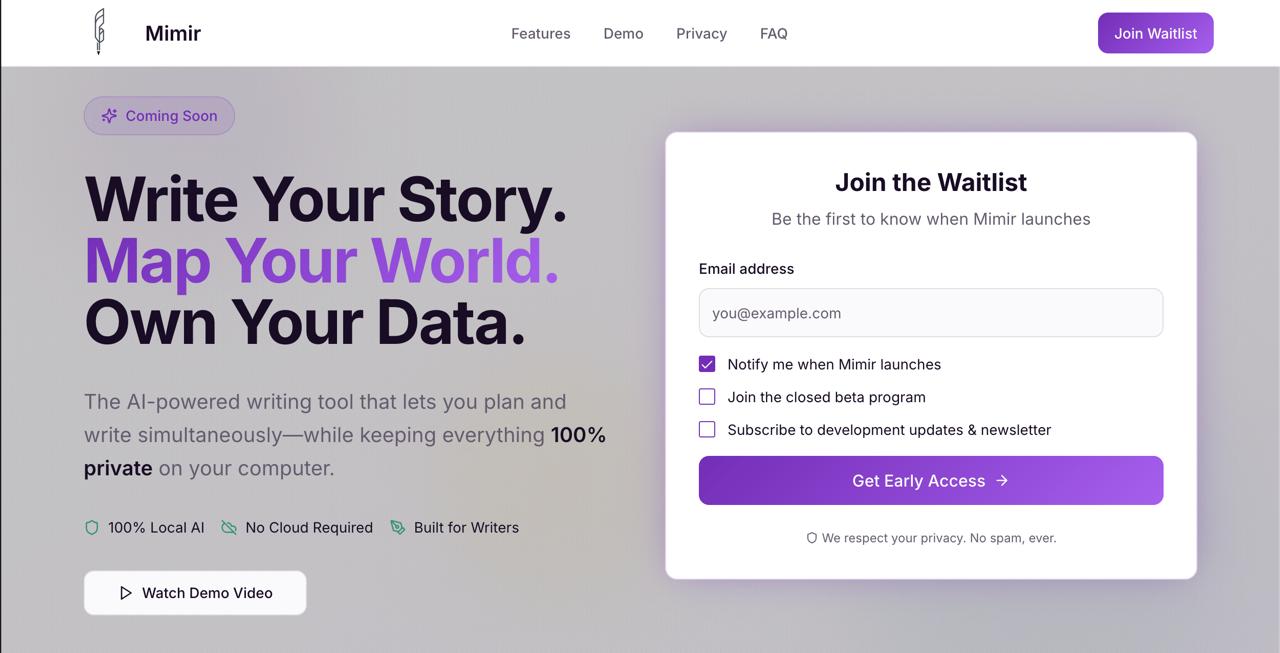
Task: Click the Mimir brand name
Action: [x=173, y=34]
